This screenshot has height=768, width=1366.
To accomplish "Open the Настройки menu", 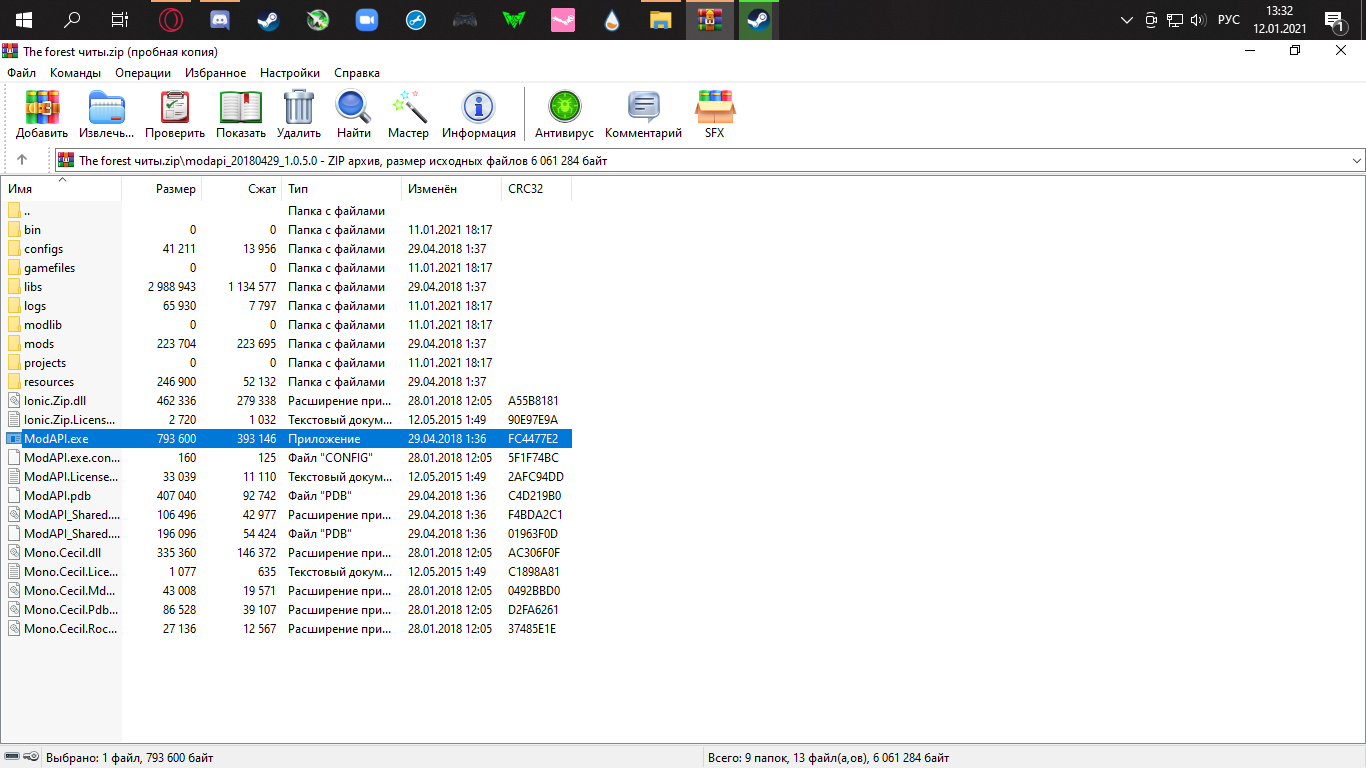I will 290,73.
